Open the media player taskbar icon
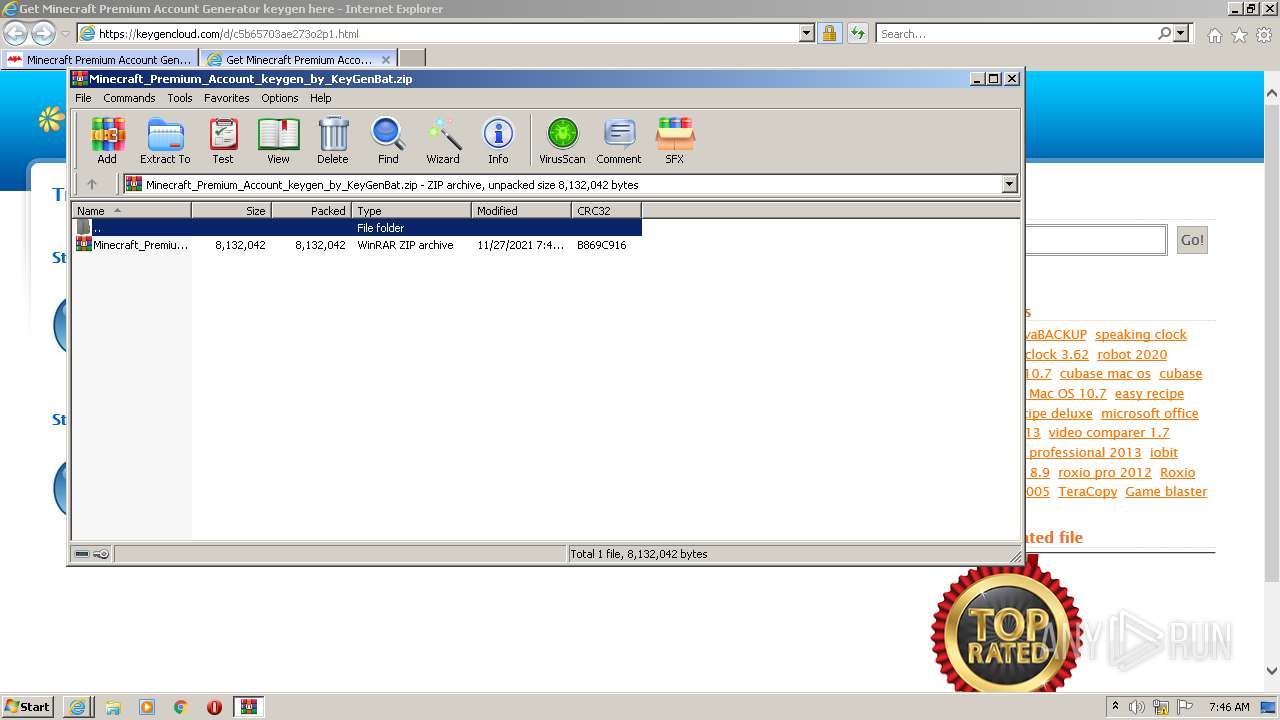Screen dimensions: 1280x720 pyautogui.click(x=147, y=707)
